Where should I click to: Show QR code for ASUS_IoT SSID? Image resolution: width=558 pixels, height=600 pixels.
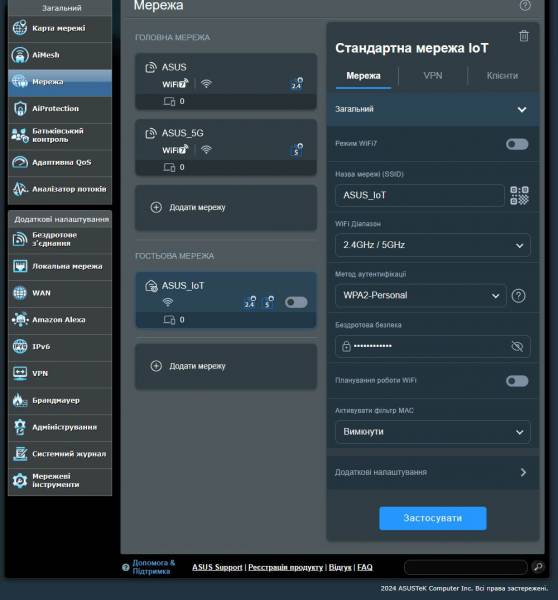519,196
